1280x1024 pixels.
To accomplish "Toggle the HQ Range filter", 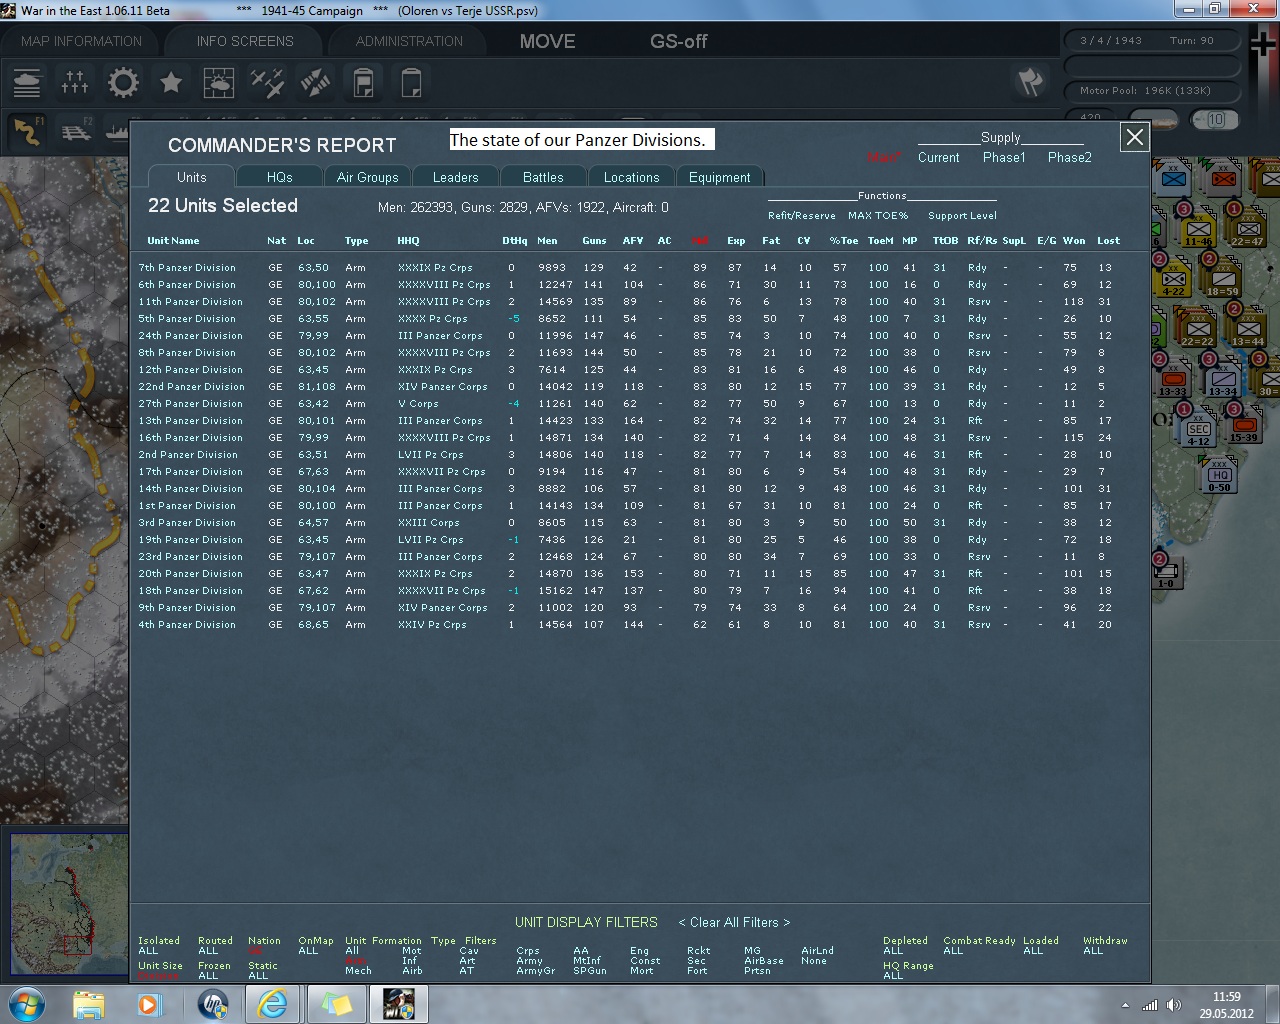I will click(x=908, y=971).
